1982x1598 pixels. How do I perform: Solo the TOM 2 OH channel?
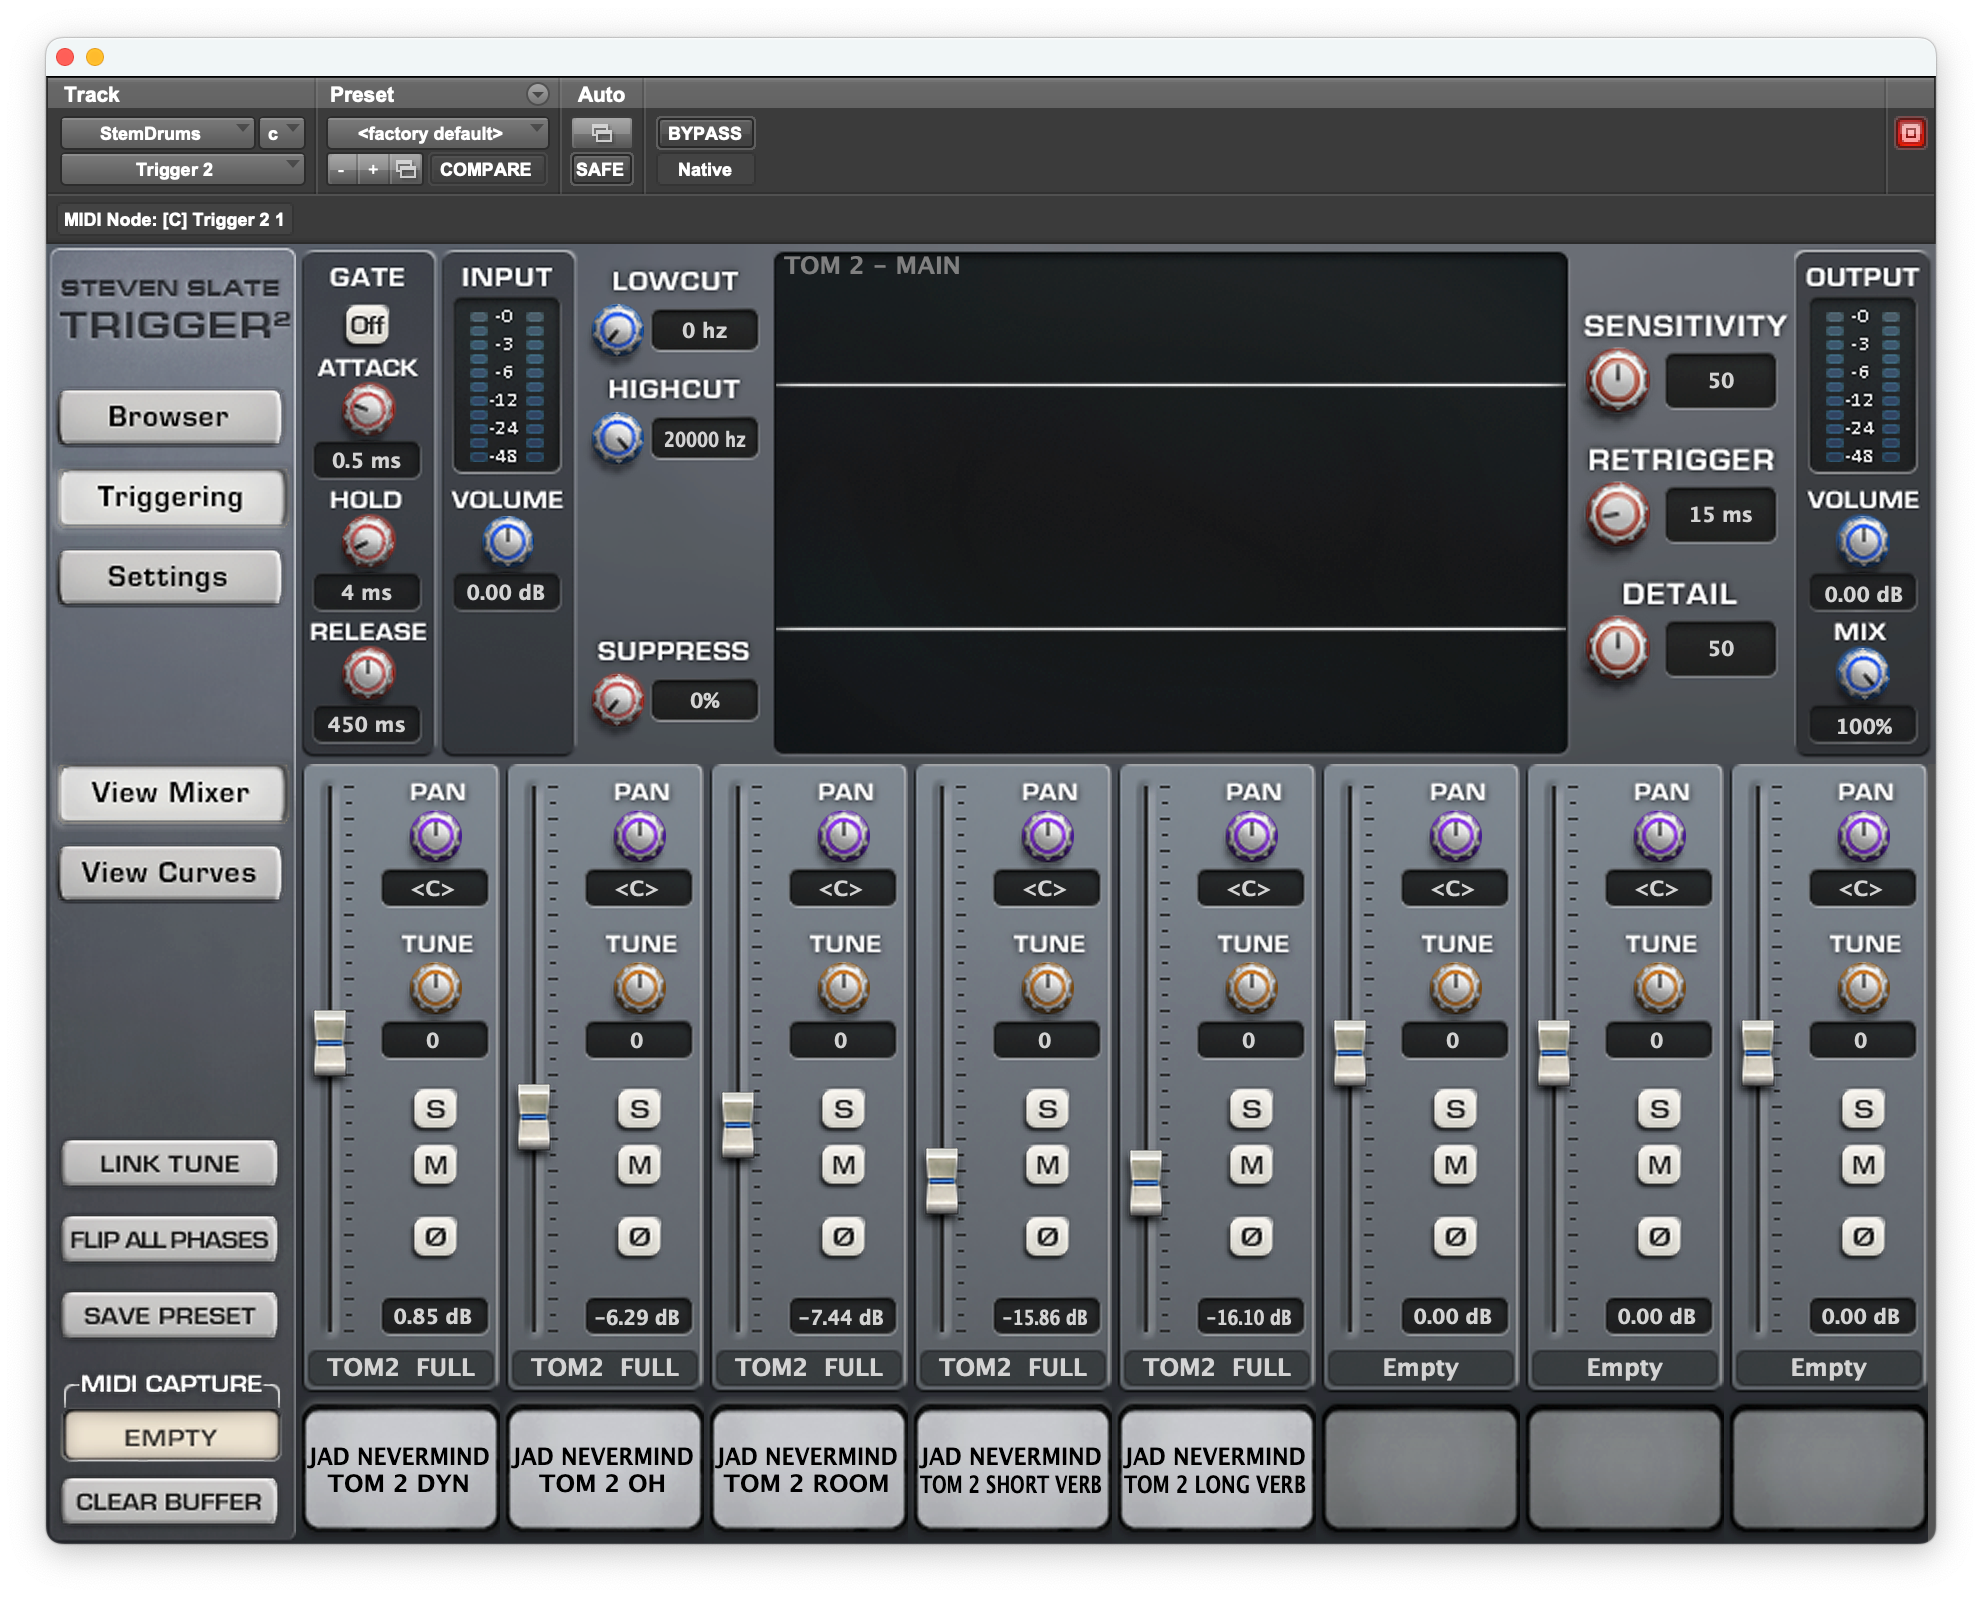639,1109
